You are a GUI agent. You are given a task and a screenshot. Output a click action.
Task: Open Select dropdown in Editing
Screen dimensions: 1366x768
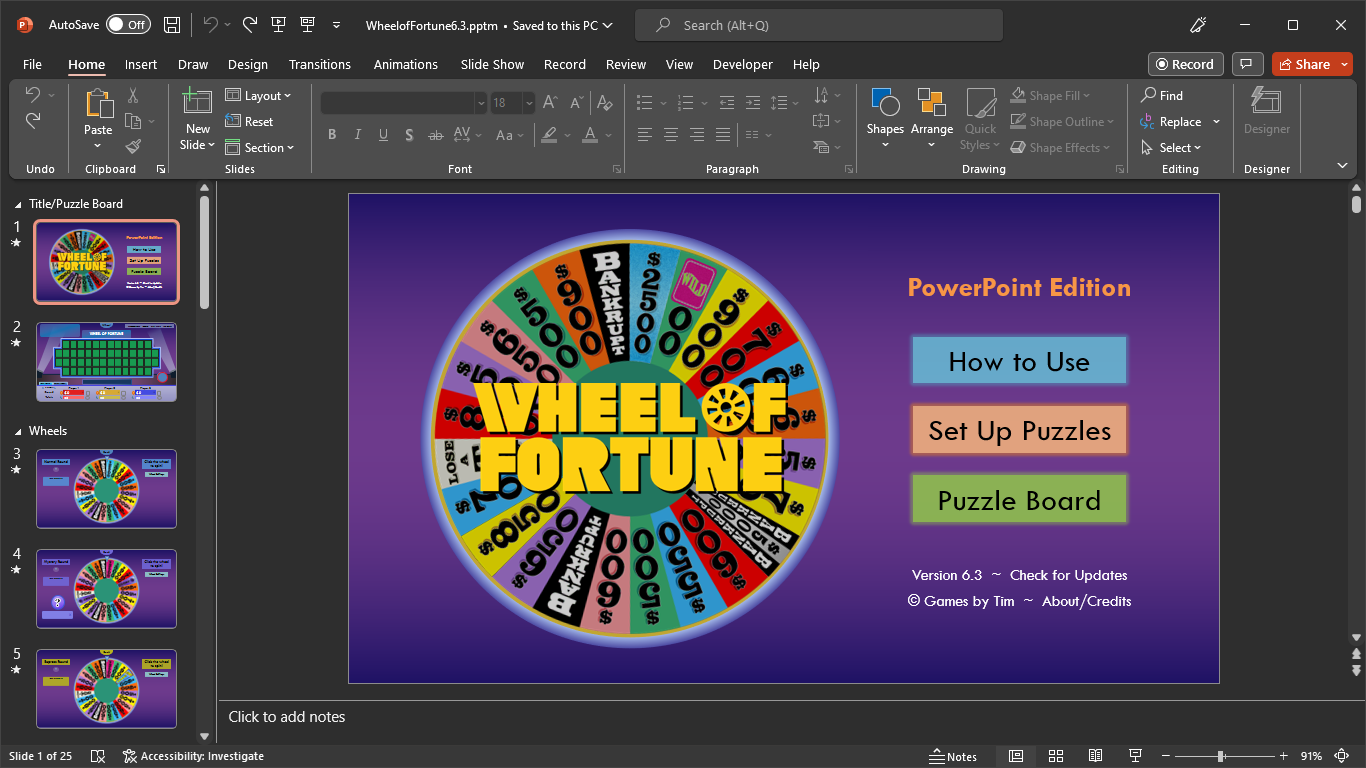point(1171,147)
